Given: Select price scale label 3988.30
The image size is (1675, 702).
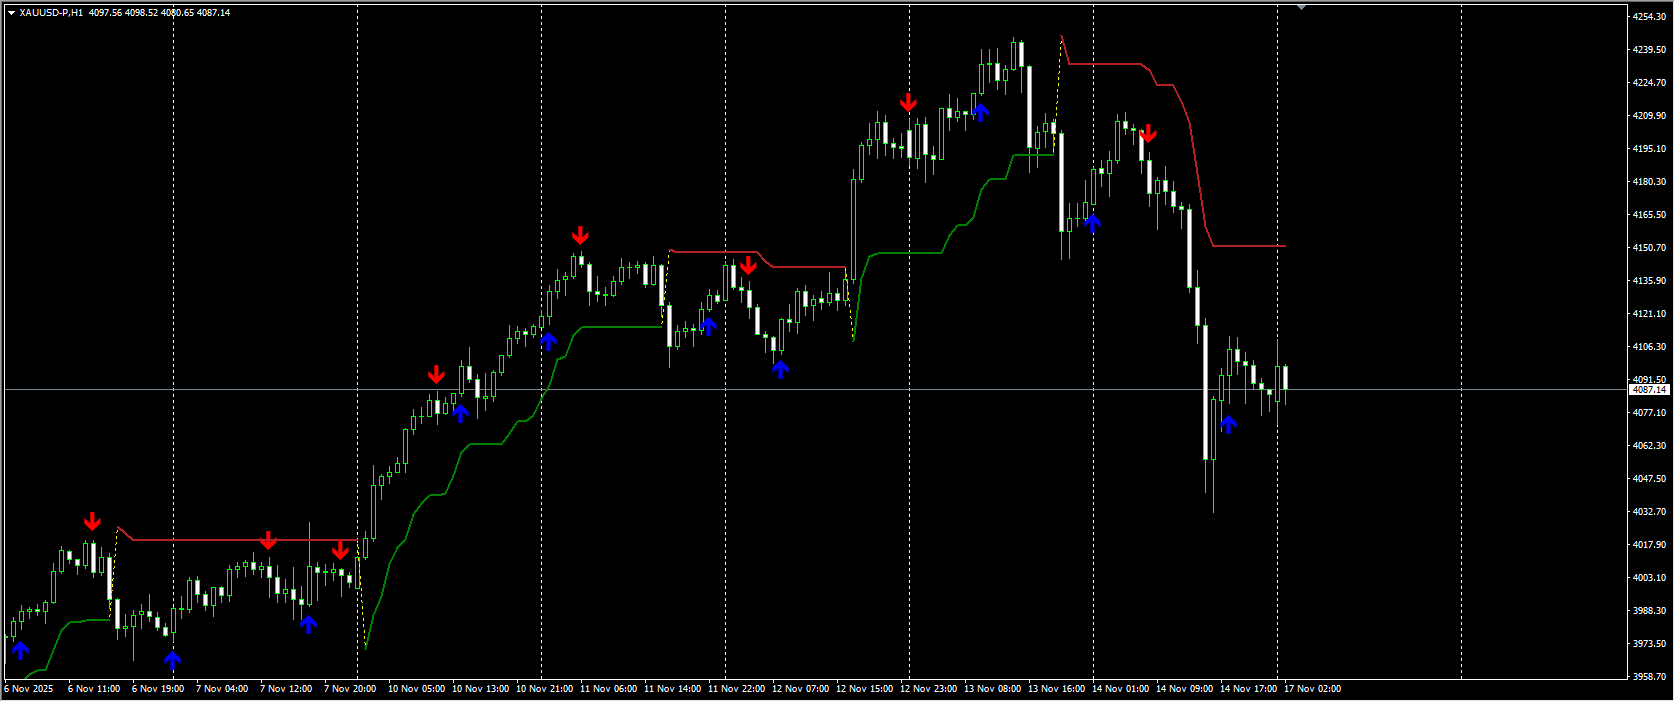Looking at the screenshot, I should [1650, 611].
